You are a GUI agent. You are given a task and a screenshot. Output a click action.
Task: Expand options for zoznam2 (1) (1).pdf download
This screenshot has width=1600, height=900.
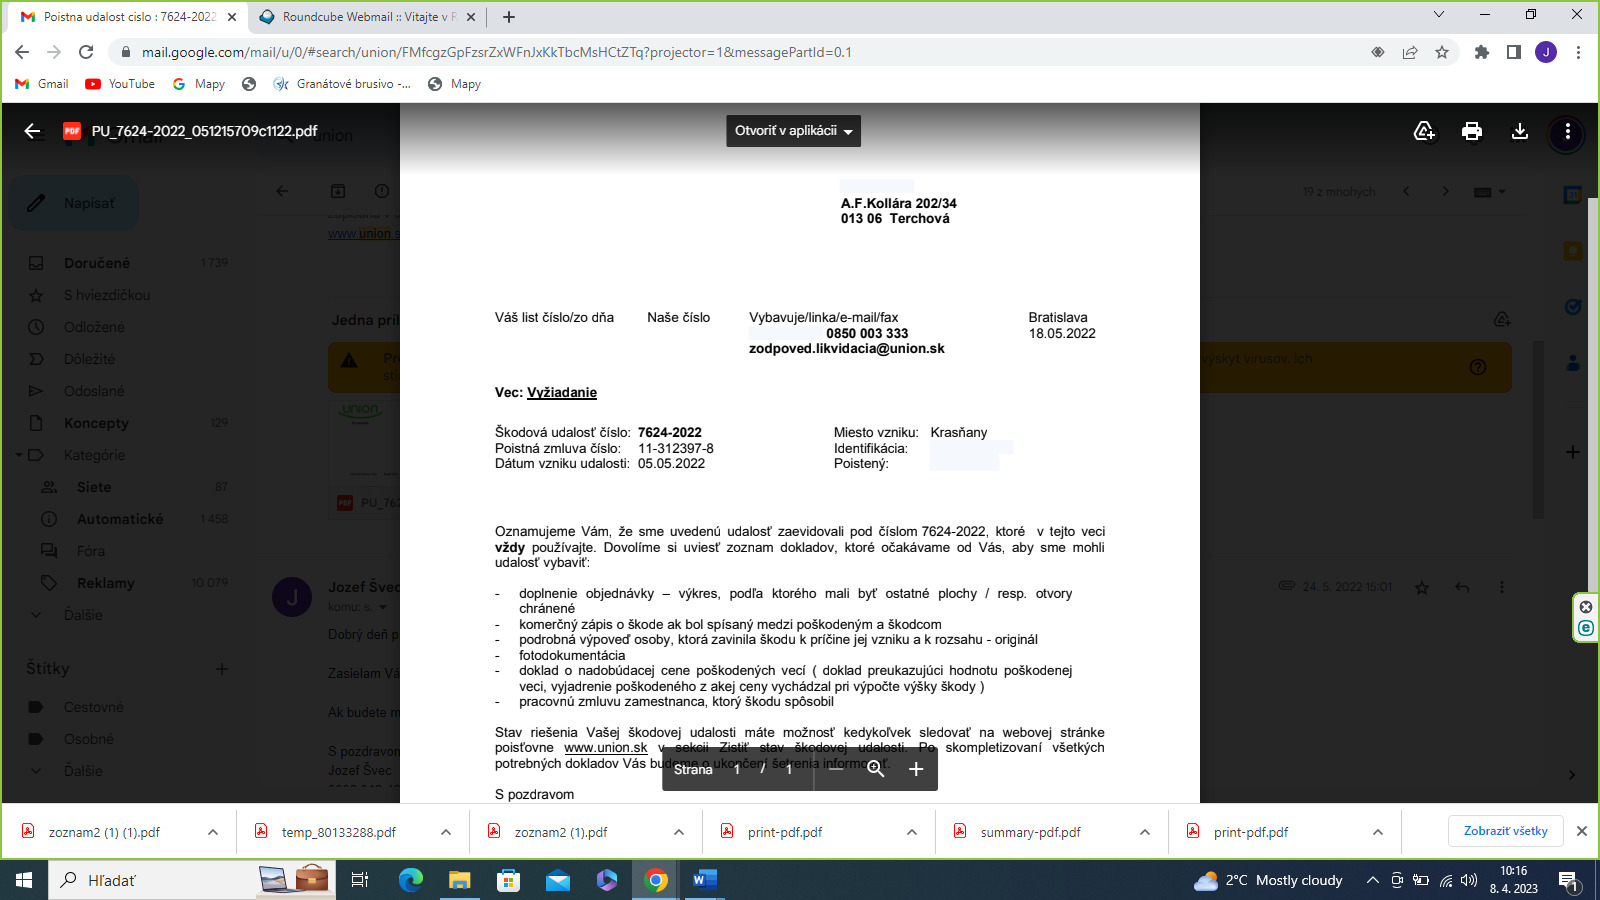213,832
